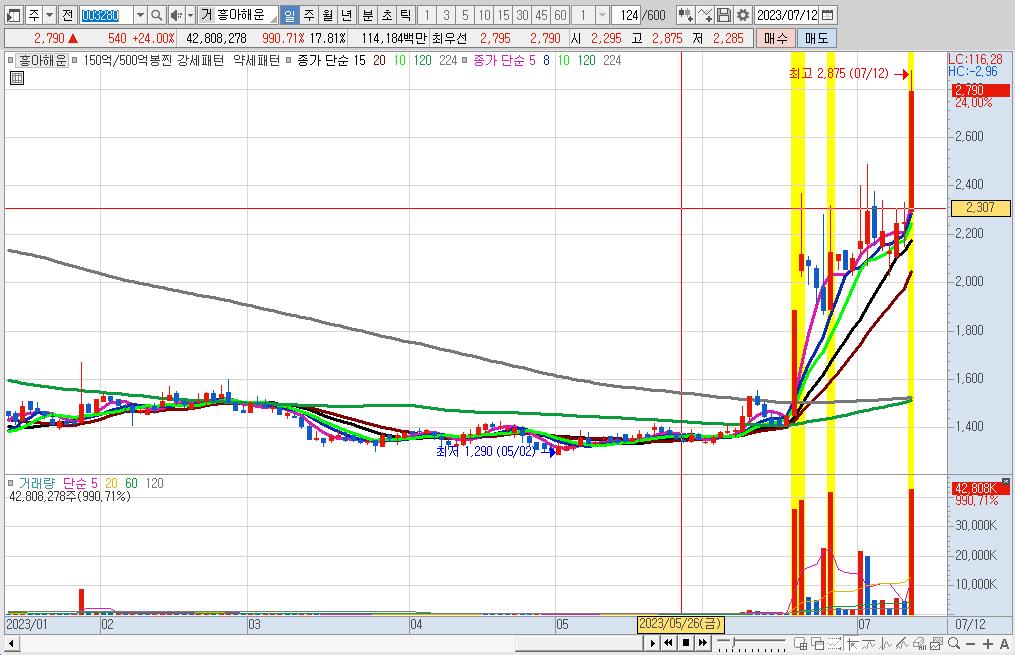Choose the 3 interval button

point(446,15)
